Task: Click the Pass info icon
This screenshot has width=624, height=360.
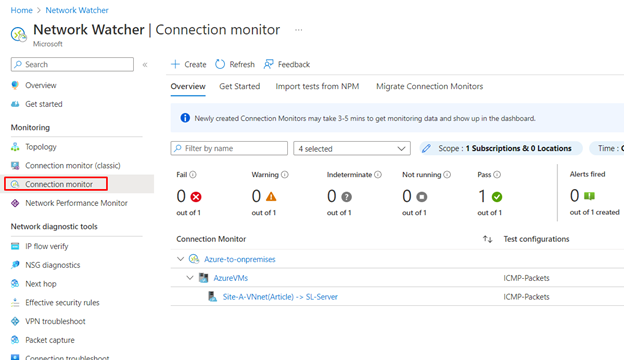Action: pyautogui.click(x=497, y=174)
